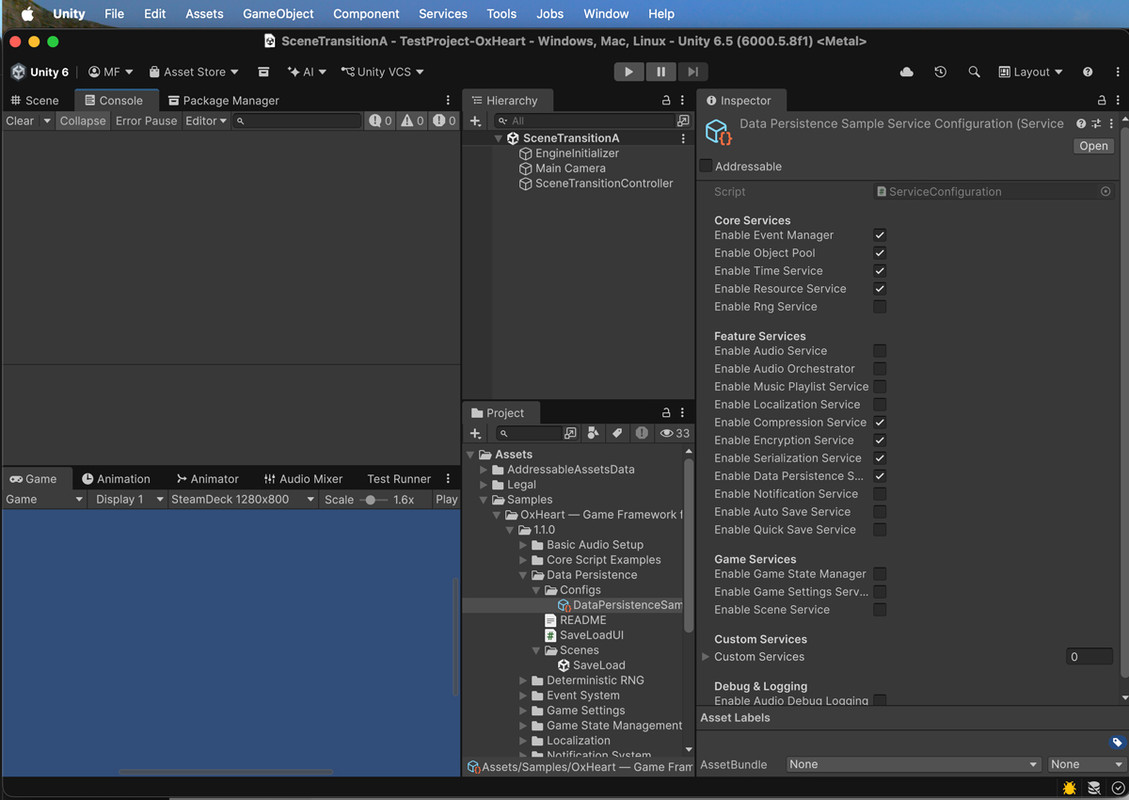Viewport: 1129px width, 800px height.
Task: Toggle hidden packages count 33 eye icon
Action: (x=675, y=433)
